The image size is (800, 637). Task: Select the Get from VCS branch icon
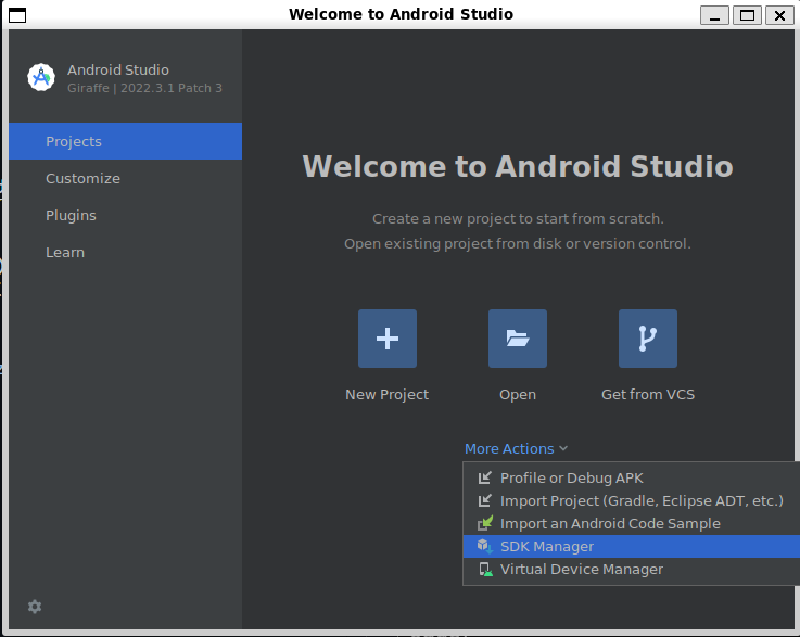(648, 338)
